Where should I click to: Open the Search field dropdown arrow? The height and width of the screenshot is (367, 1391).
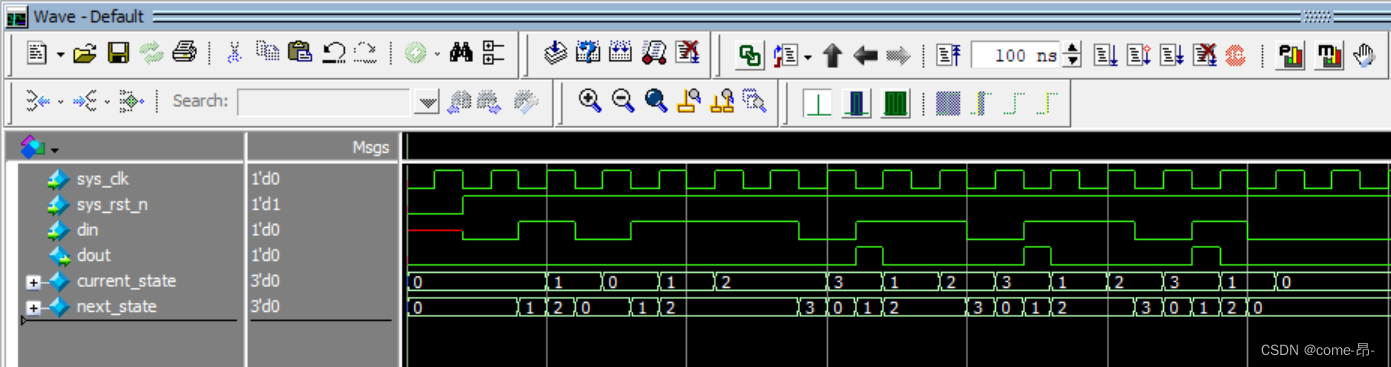[427, 101]
